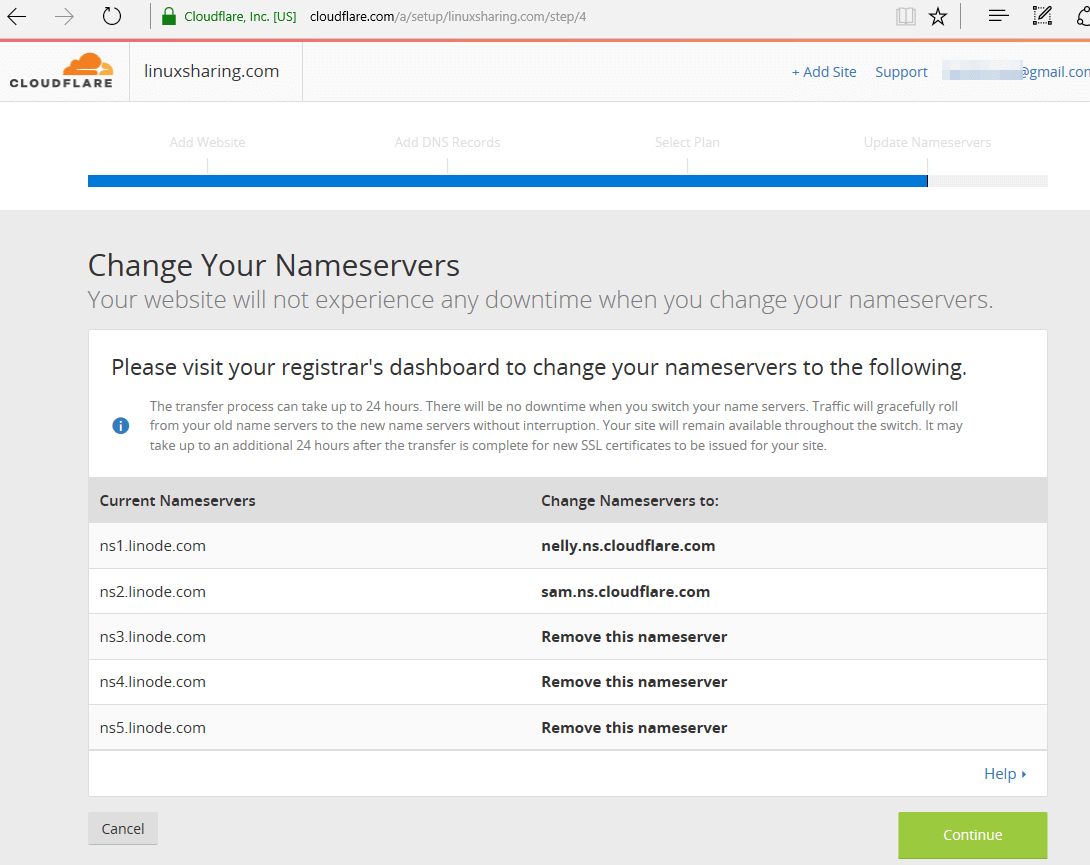Add page to favorites star icon

[938, 16]
